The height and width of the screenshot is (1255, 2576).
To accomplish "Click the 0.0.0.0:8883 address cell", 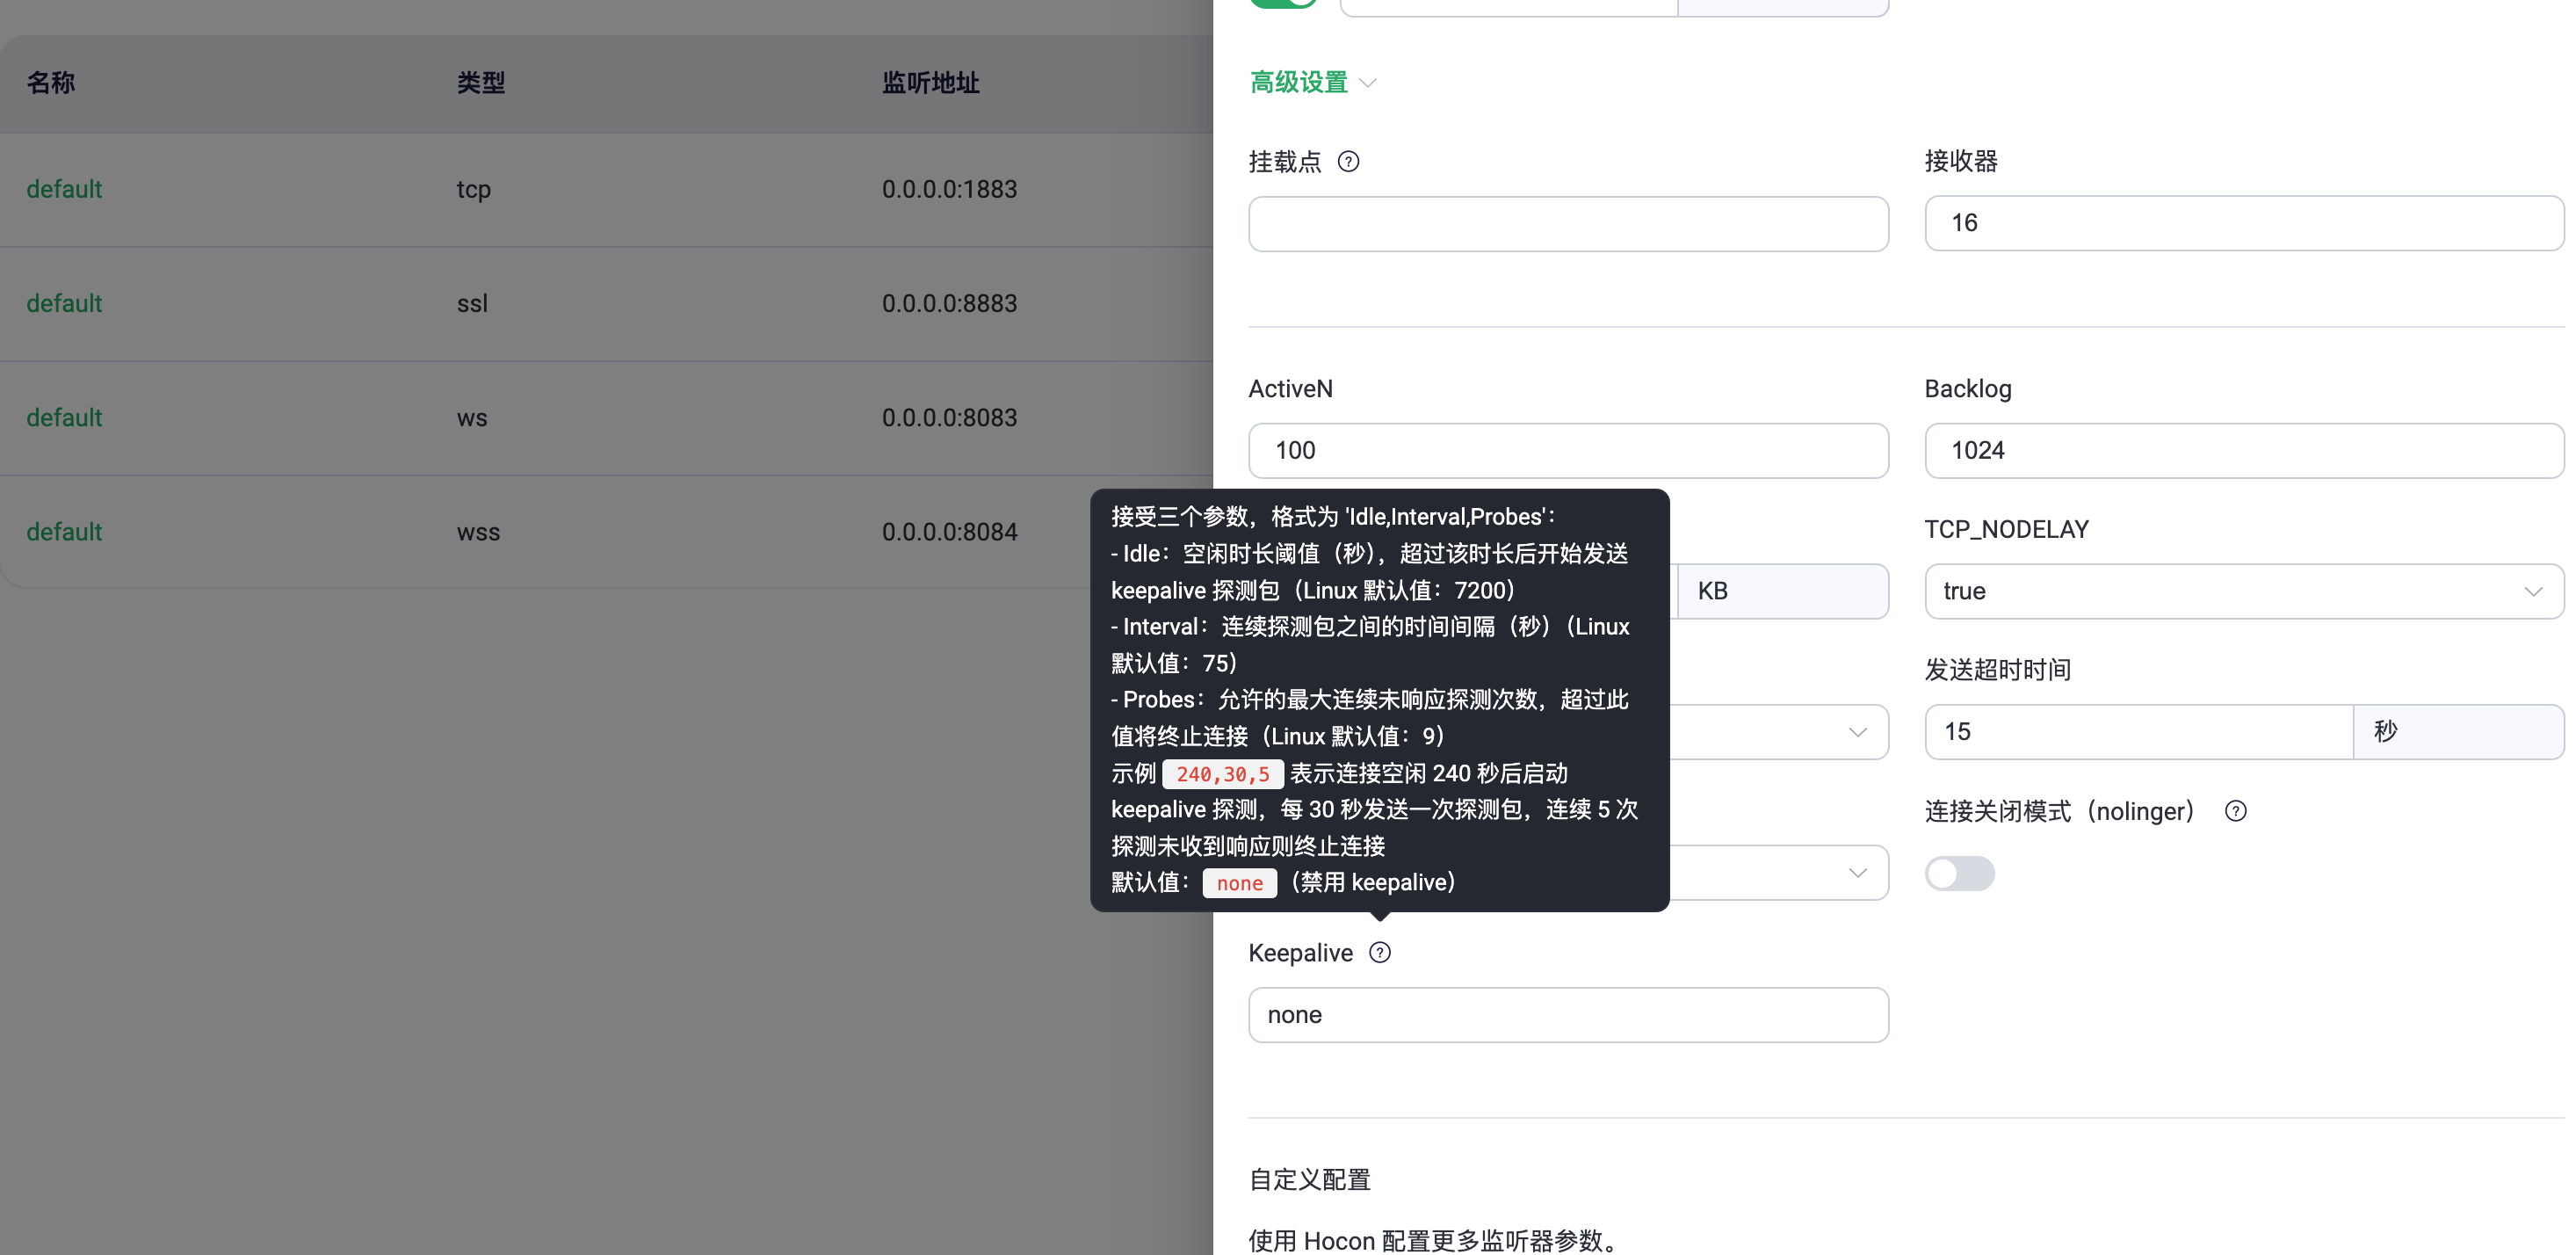I will coord(949,303).
